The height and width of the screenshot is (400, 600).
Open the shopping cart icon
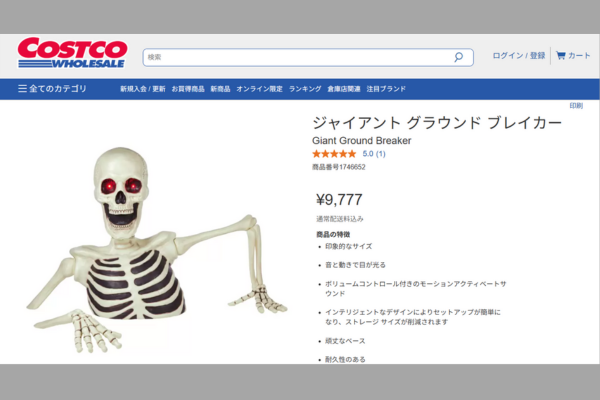pyautogui.click(x=561, y=56)
